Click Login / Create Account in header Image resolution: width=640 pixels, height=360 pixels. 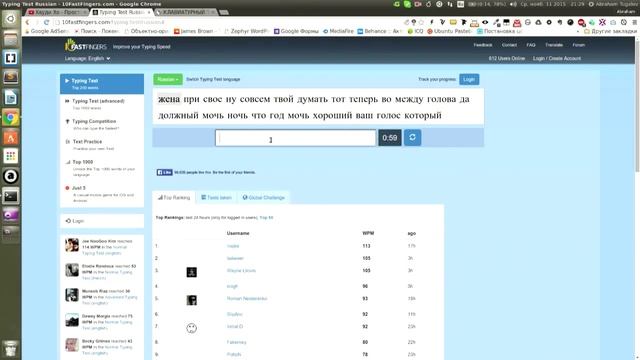pyautogui.click(x=557, y=58)
